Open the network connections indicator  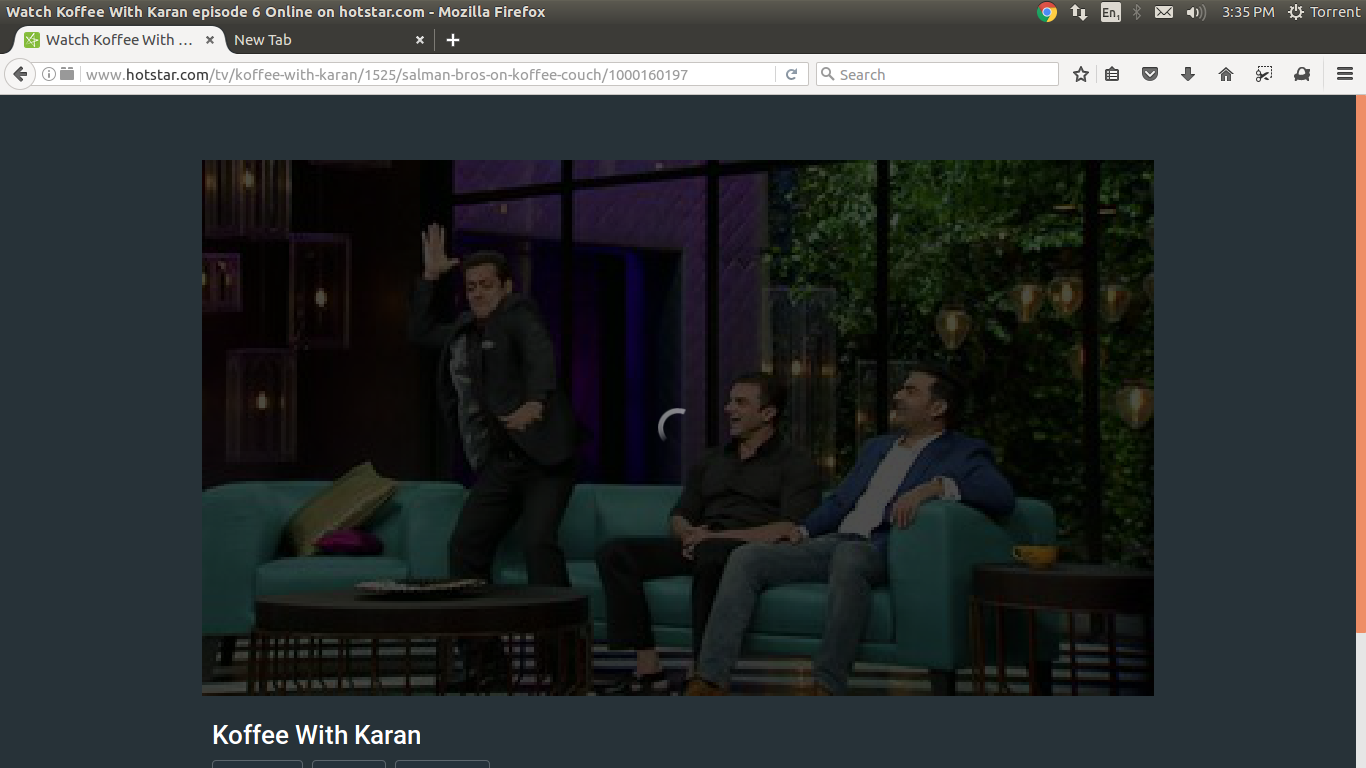[1079, 12]
